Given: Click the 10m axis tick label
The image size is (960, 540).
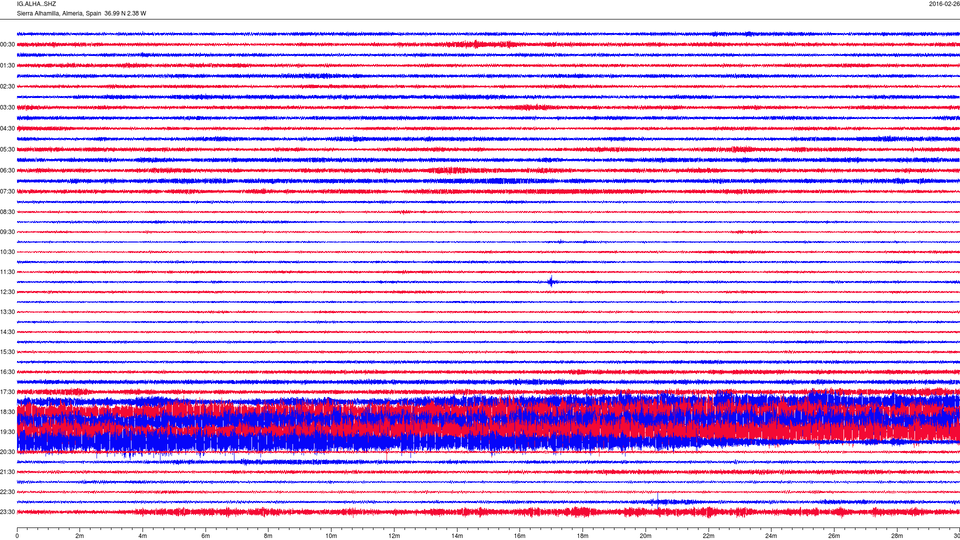Looking at the screenshot, I should pyautogui.click(x=331, y=536).
